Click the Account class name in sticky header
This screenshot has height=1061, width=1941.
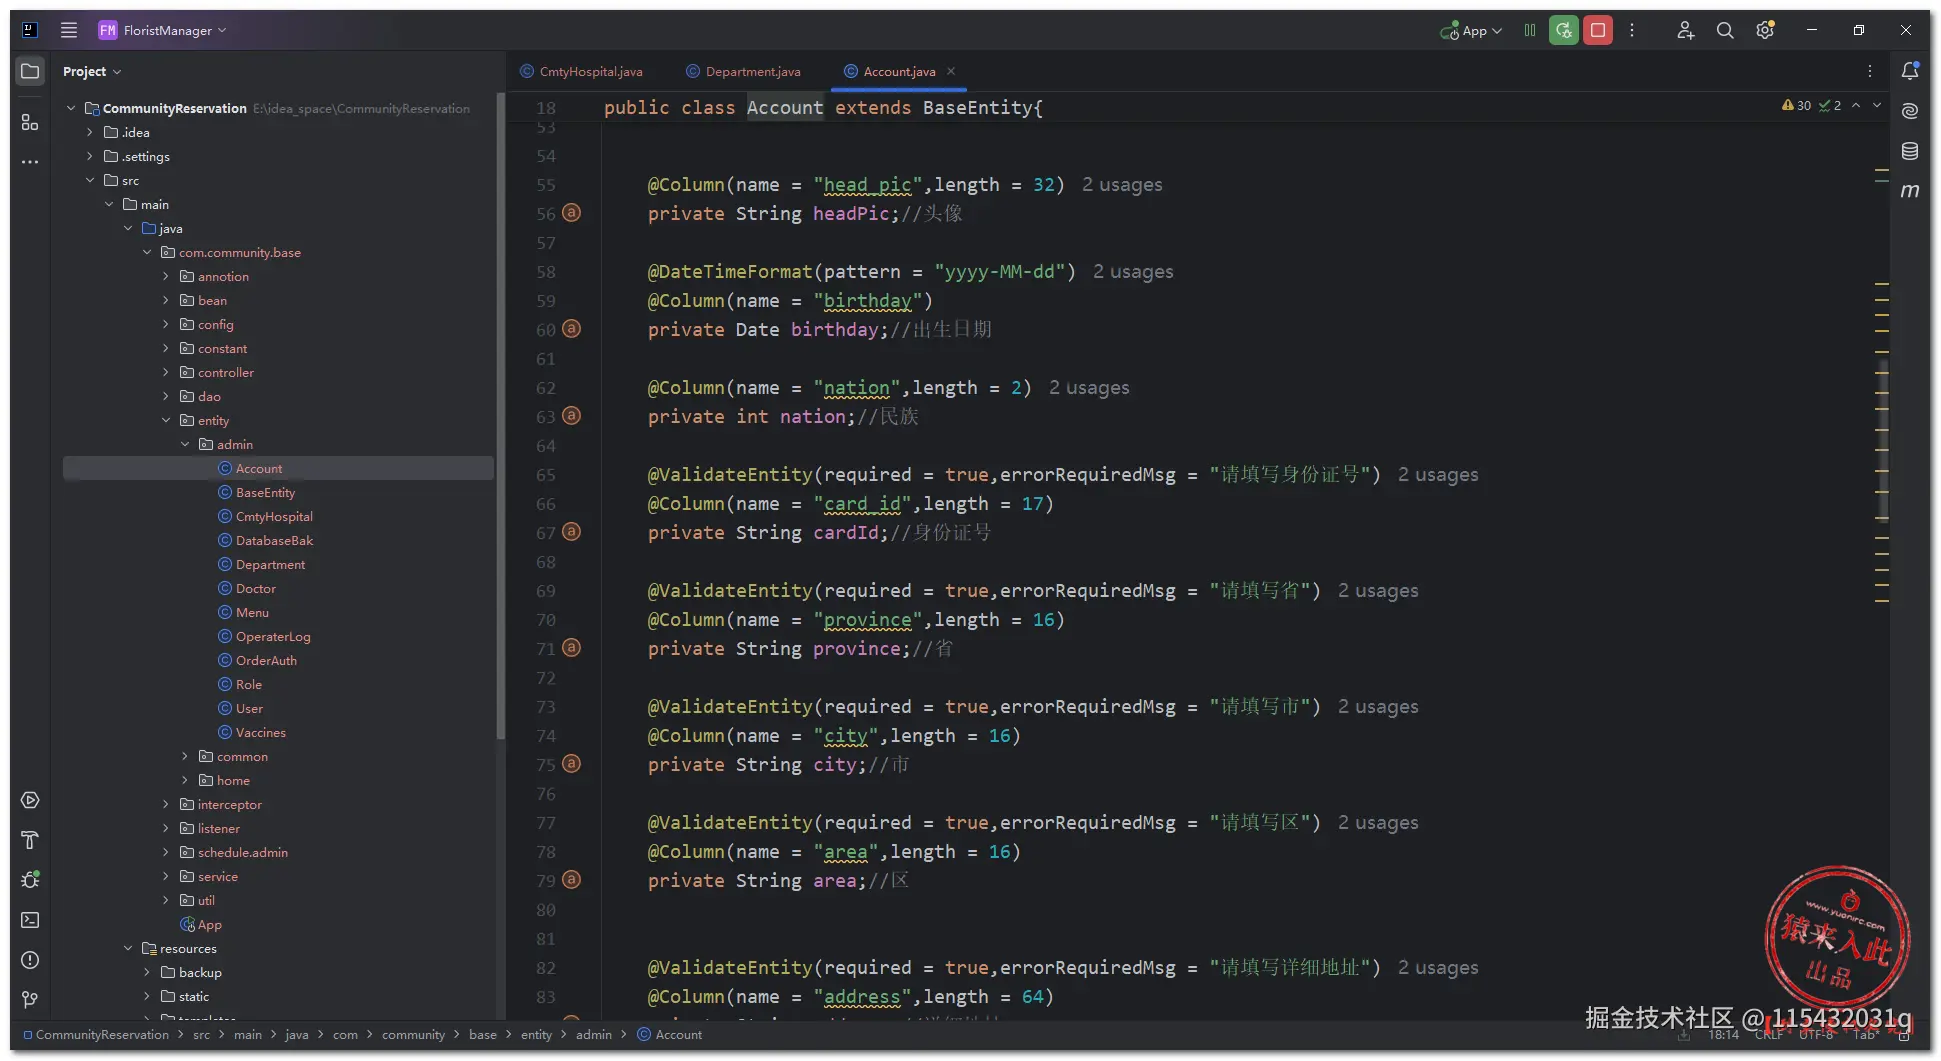tap(785, 108)
